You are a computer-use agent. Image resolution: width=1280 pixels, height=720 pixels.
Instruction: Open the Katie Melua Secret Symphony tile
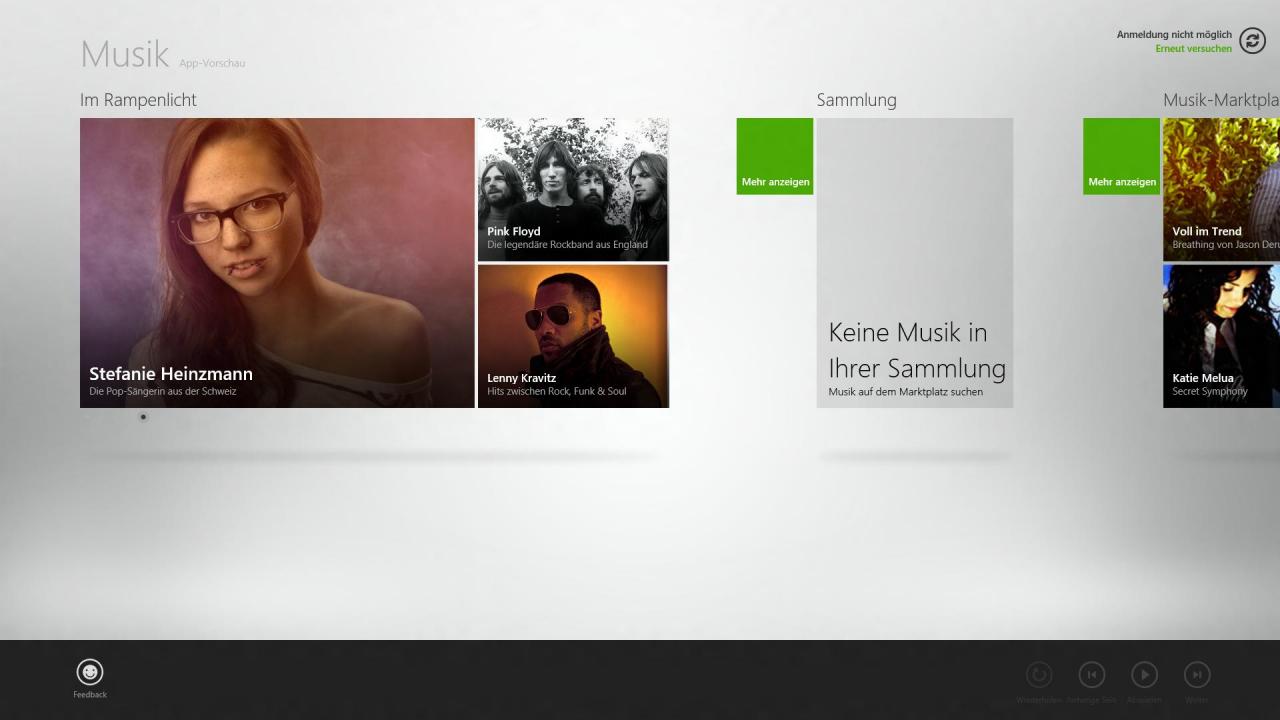[1221, 336]
